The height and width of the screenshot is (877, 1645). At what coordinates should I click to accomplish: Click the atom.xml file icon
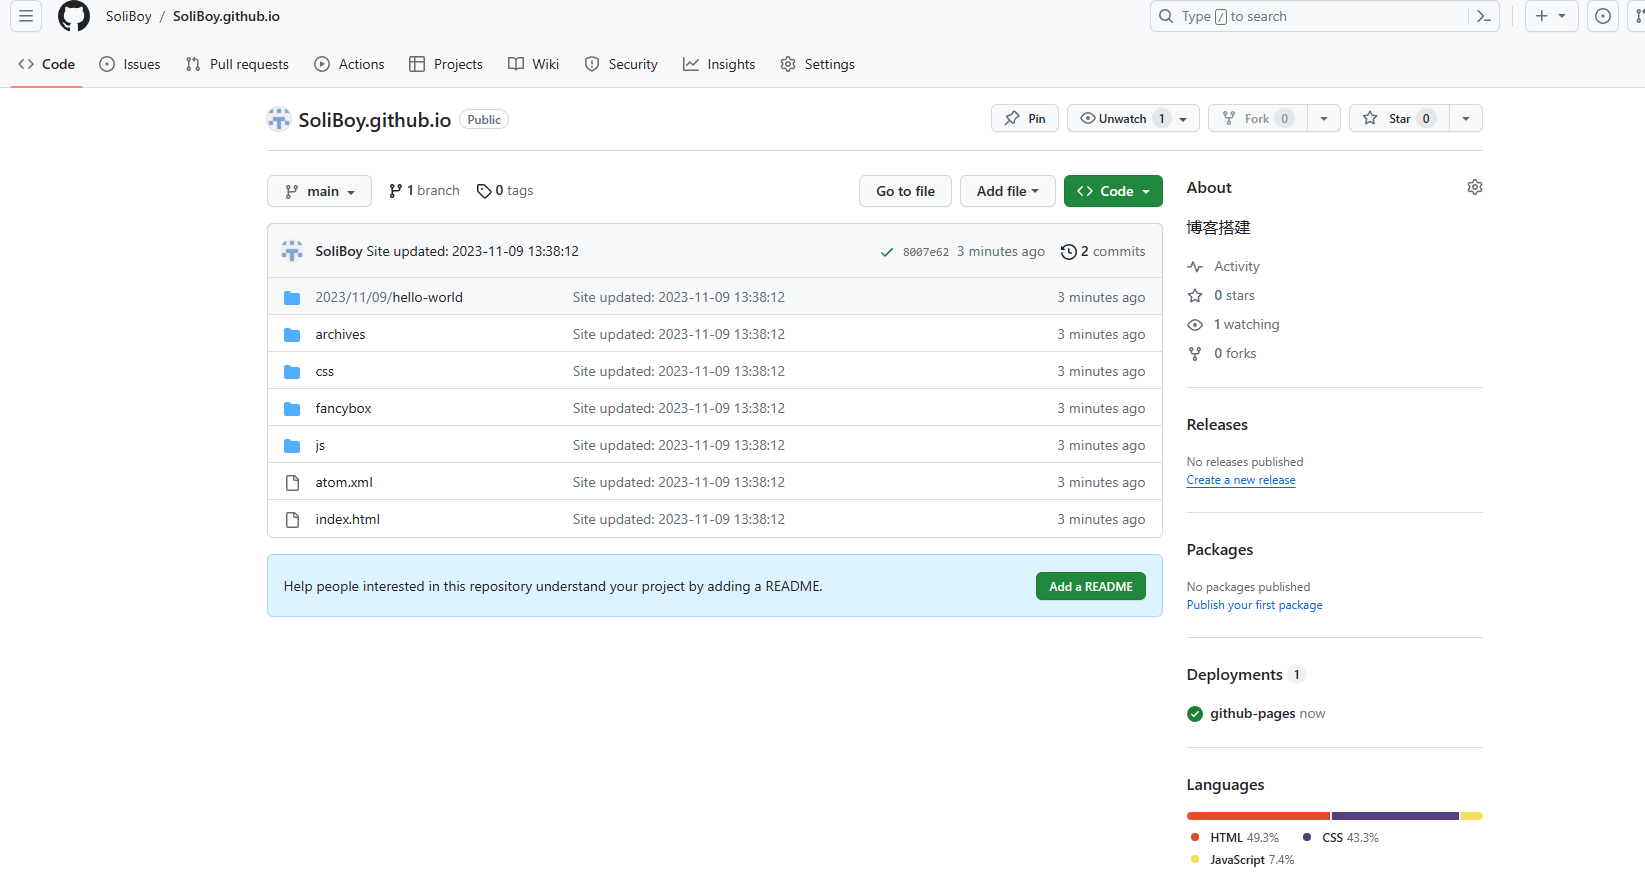[292, 482]
